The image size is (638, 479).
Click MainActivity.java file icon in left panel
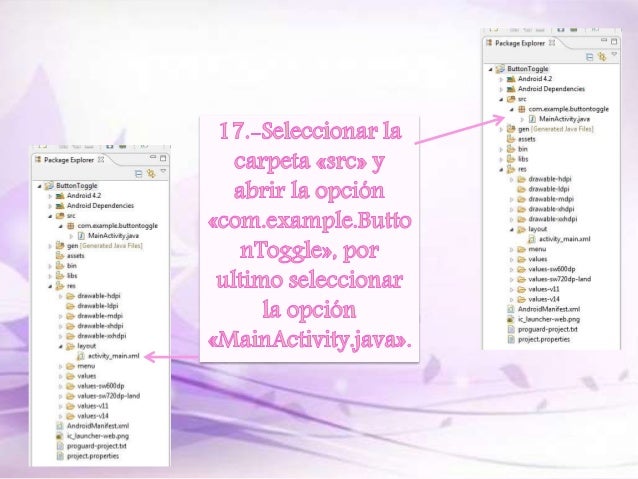pos(81,236)
